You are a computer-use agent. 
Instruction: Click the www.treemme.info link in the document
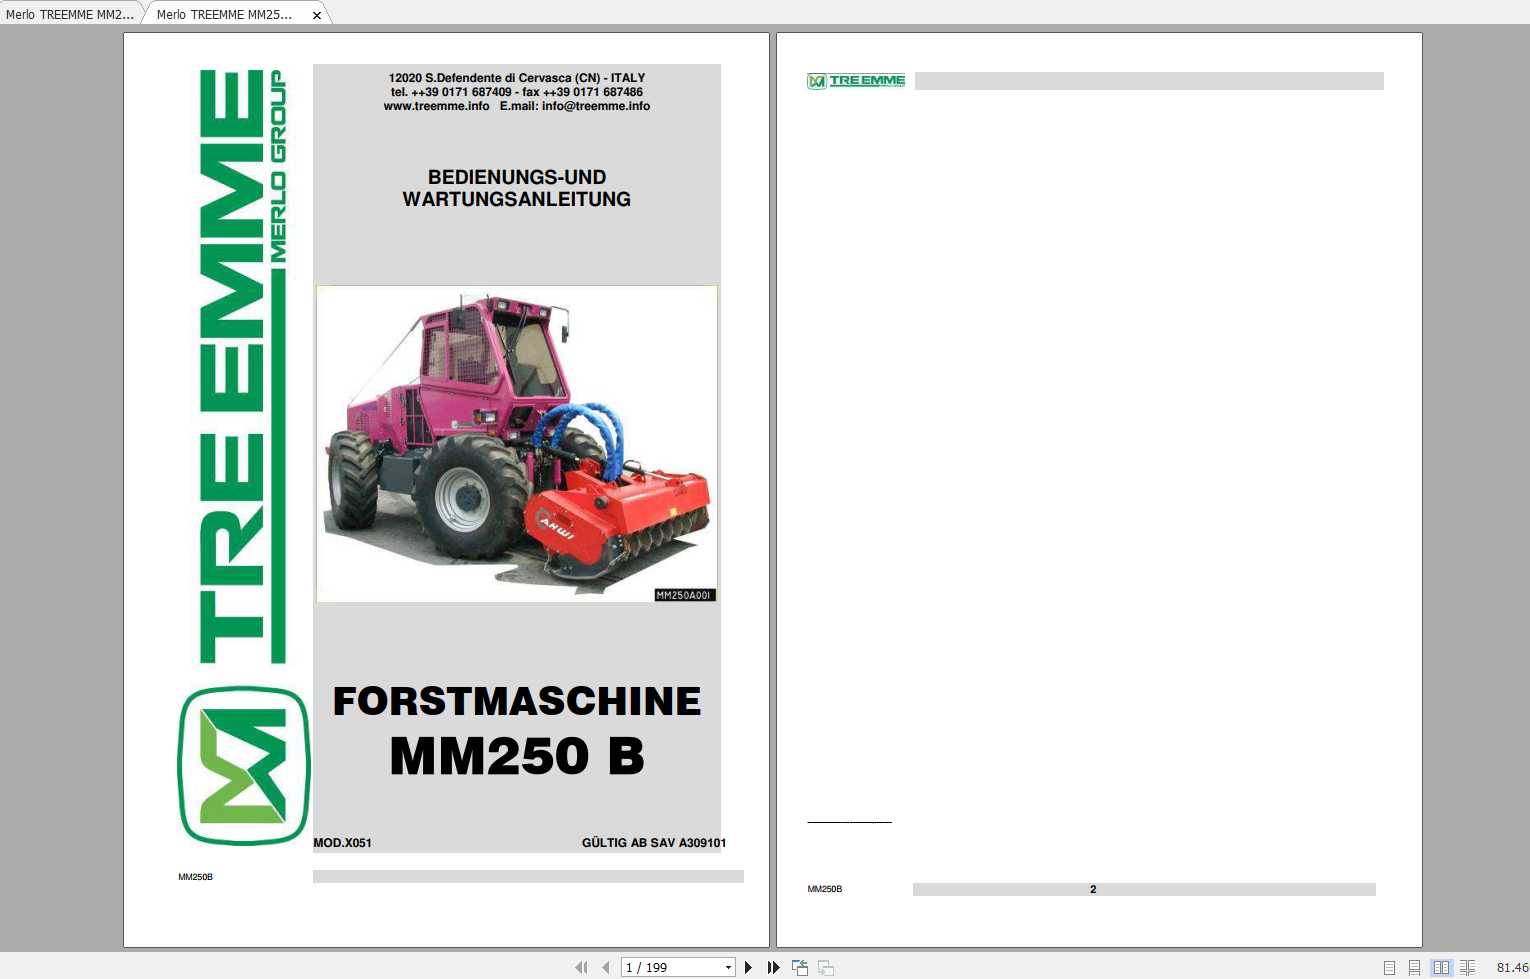click(437, 106)
